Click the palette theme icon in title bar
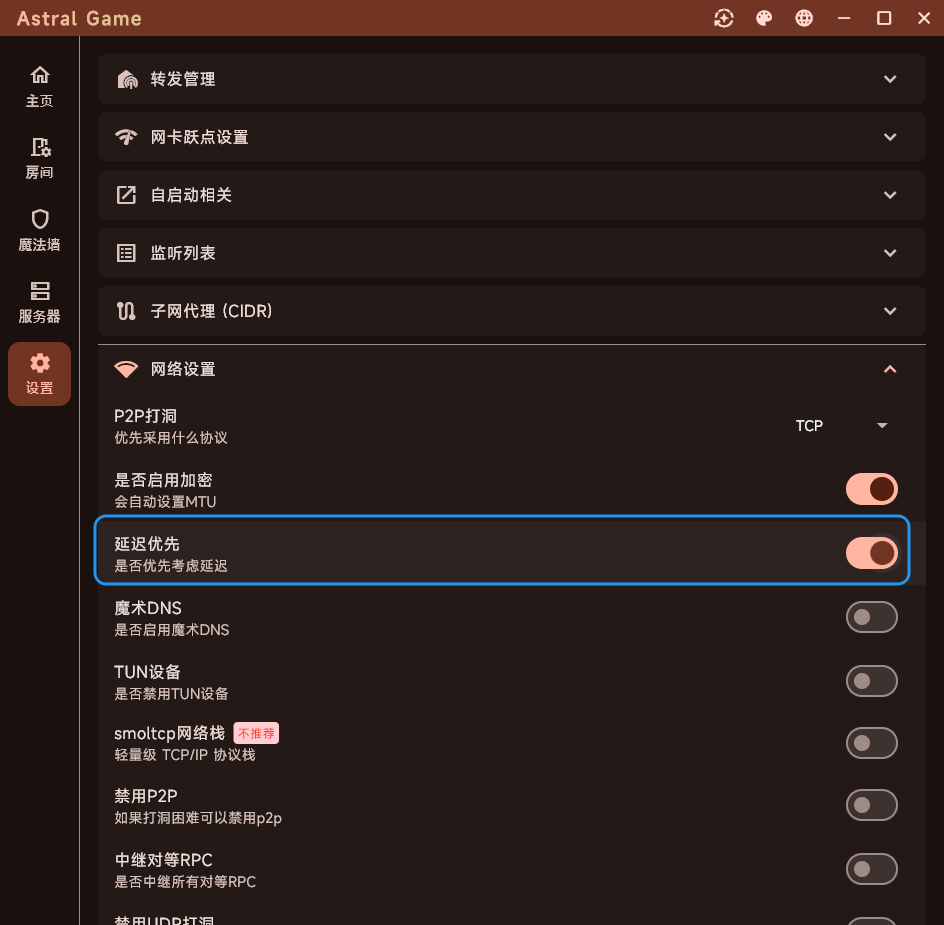The width and height of the screenshot is (944, 925). tap(764, 18)
